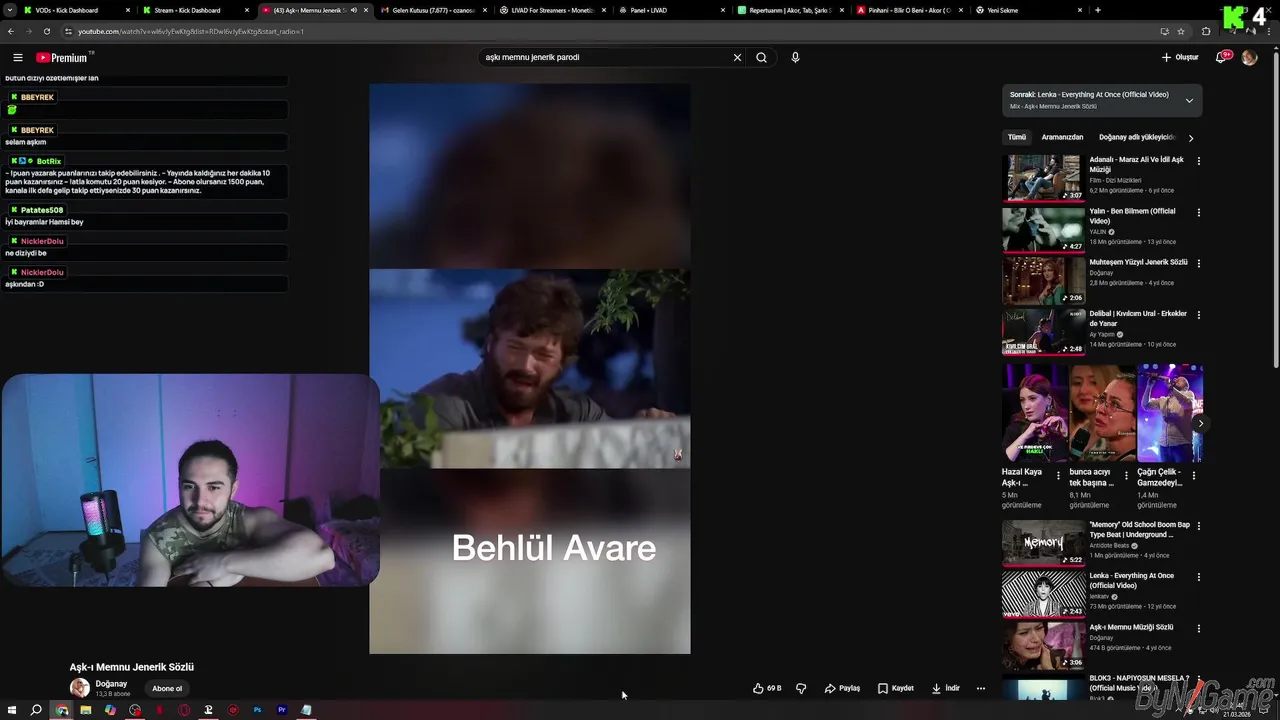The image size is (1280, 720).
Task: Bookmark this page with the star icon
Action: [1181, 31]
